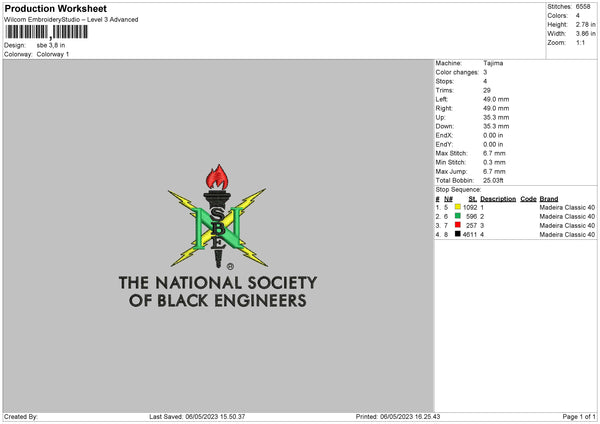Click stitch count 257 in row 3
Screen dimensions: 600x424
(471, 225)
